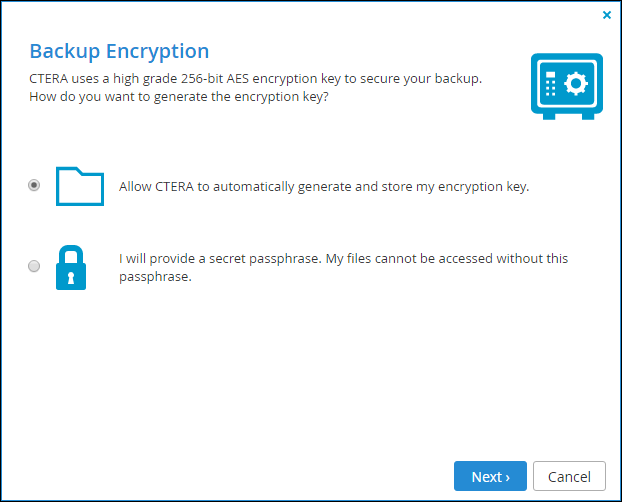Click the wrapped word 'passphrase.' on second line
The width and height of the screenshot is (622, 502).
(156, 277)
